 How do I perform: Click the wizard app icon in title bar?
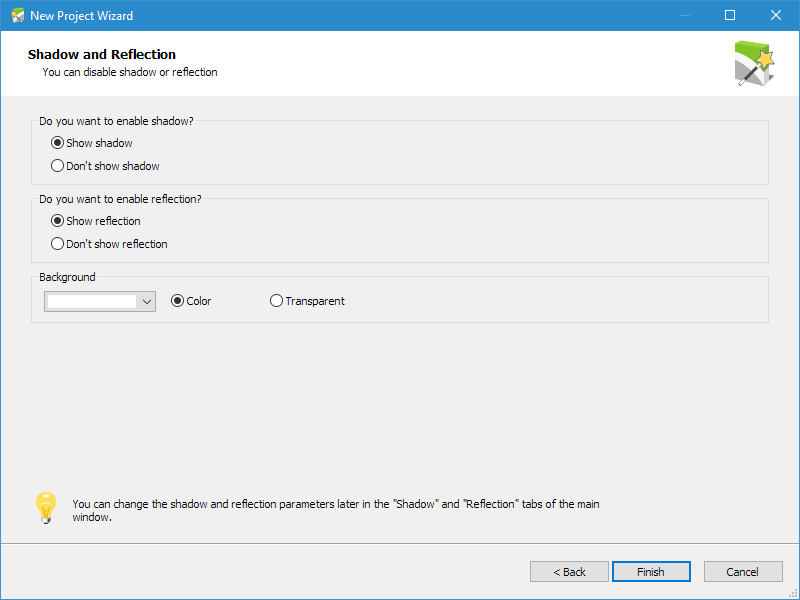click(x=17, y=15)
